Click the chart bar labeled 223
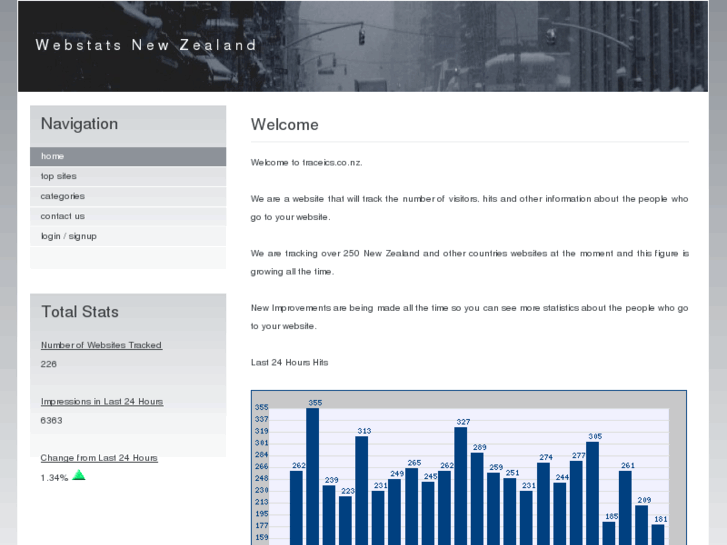The width and height of the screenshot is (727, 545). click(x=345, y=520)
